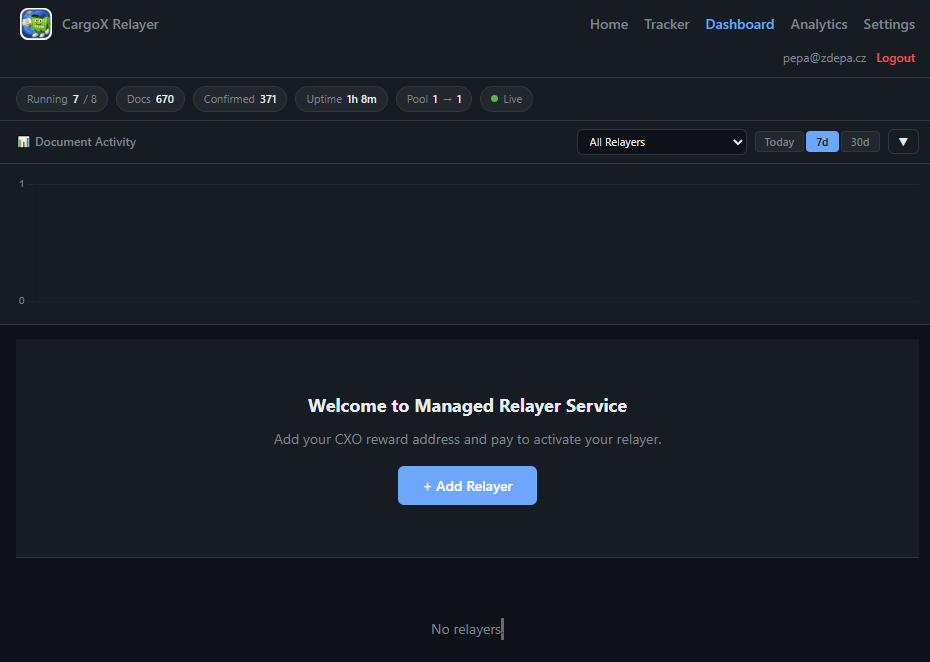Image resolution: width=930 pixels, height=662 pixels.
Task: Navigate to the Analytics tab
Action: coord(818,23)
